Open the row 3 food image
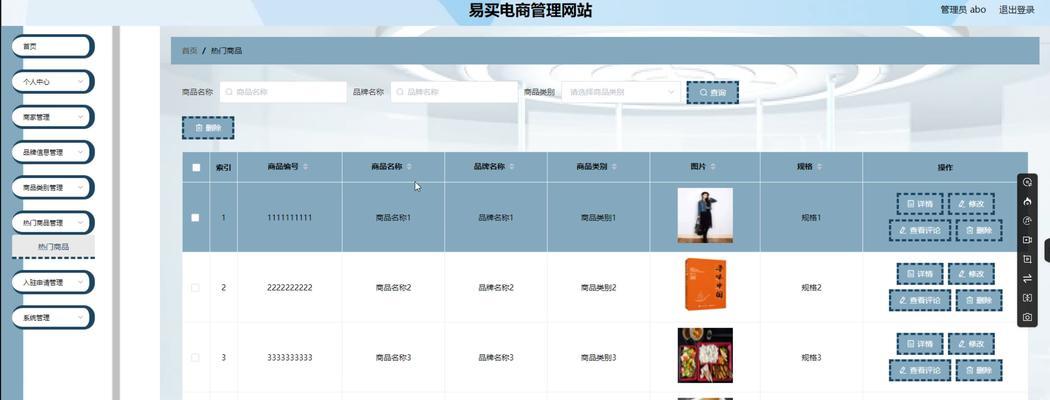 coord(705,355)
